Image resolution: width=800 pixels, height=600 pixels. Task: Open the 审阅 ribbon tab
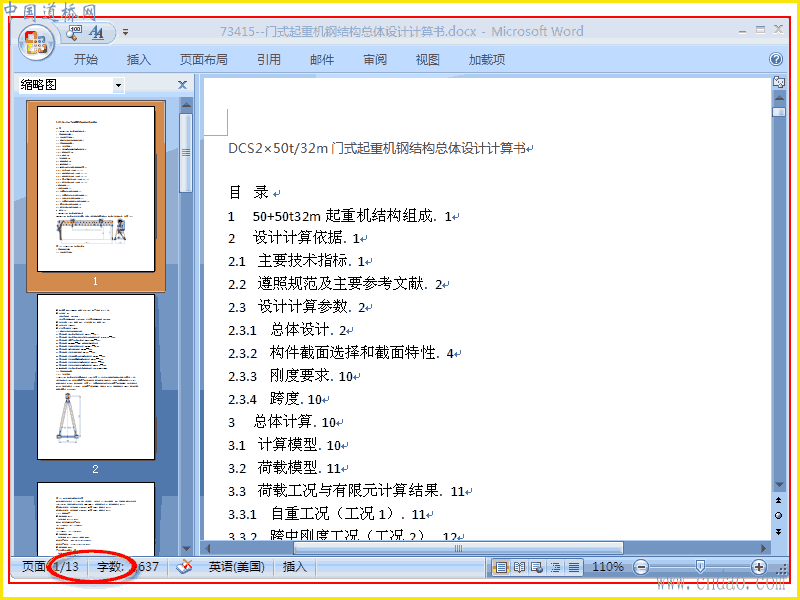[x=375, y=60]
